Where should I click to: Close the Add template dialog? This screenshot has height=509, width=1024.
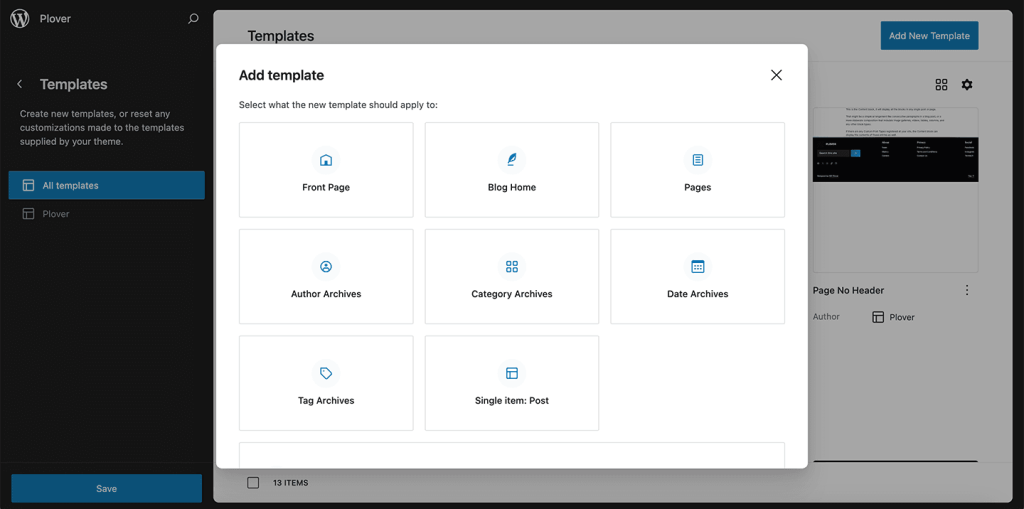pos(776,75)
